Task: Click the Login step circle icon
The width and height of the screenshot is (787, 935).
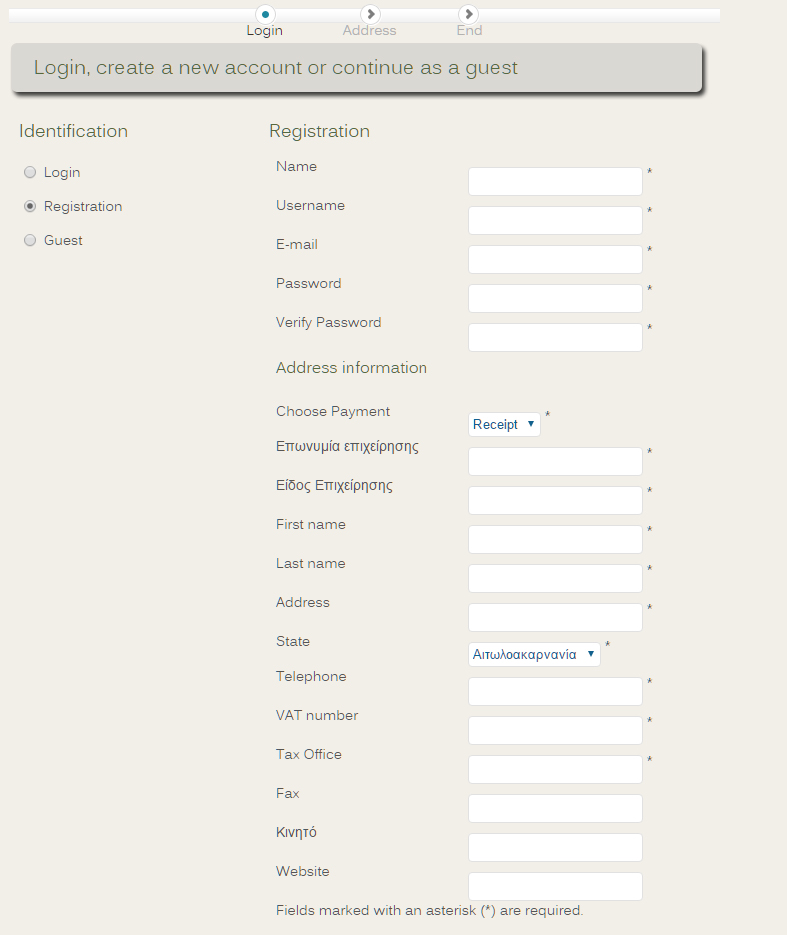Action: (x=265, y=14)
